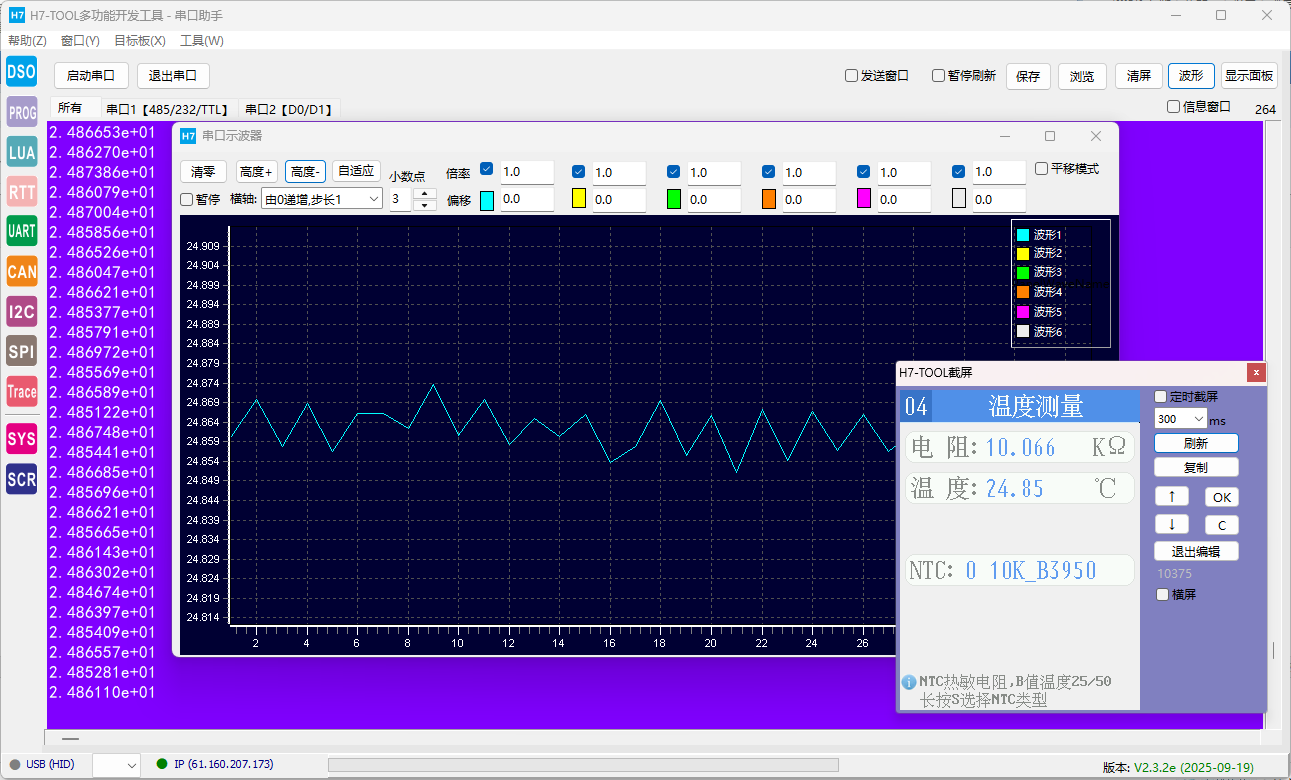Open the Trace sidebar icon
The height and width of the screenshot is (780, 1291).
click(x=21, y=391)
